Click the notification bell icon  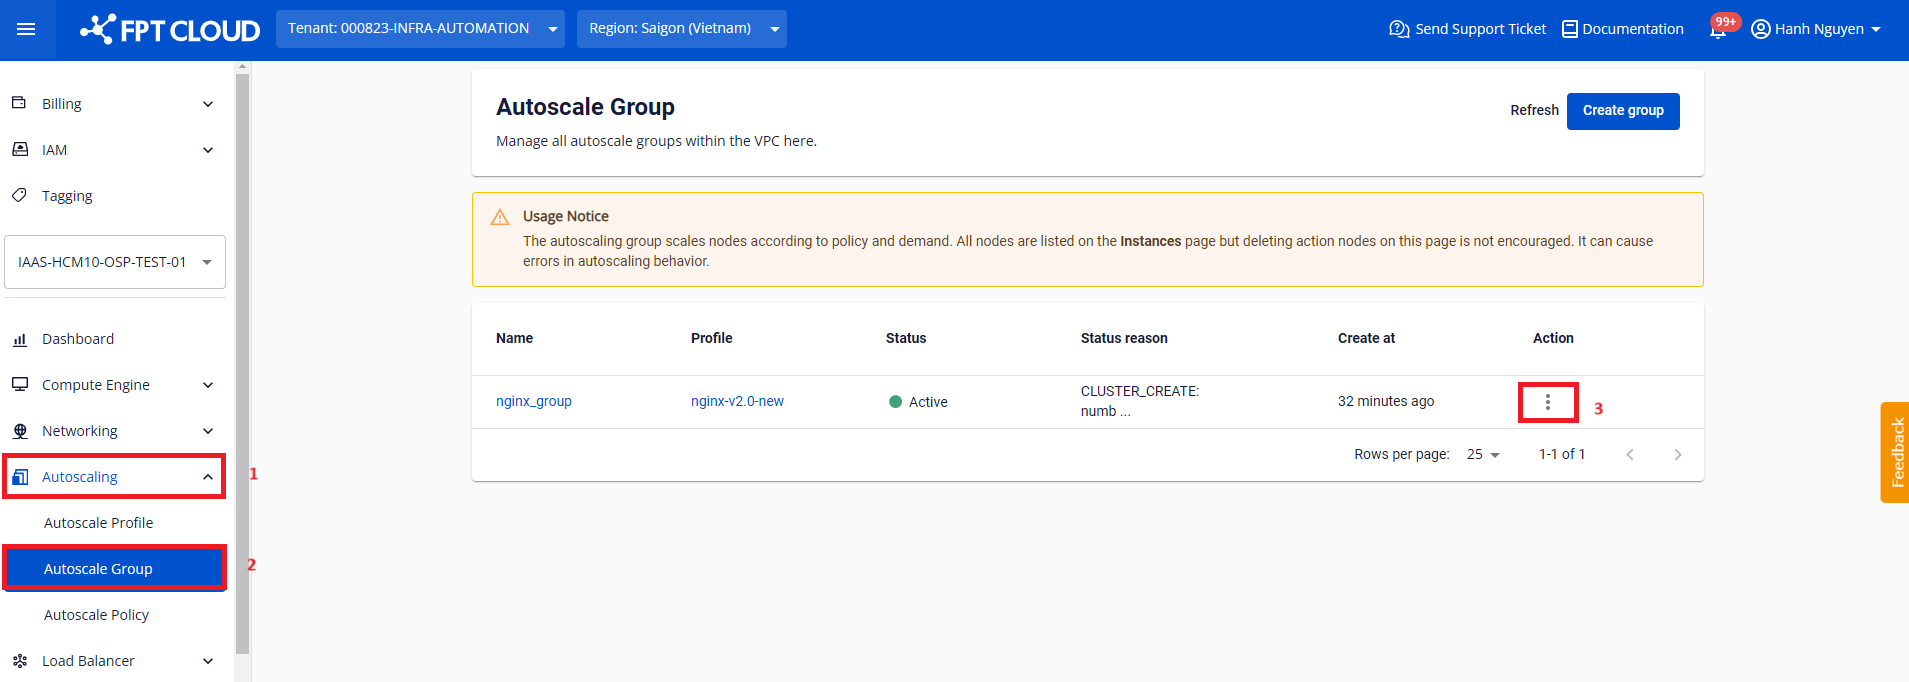click(x=1718, y=30)
